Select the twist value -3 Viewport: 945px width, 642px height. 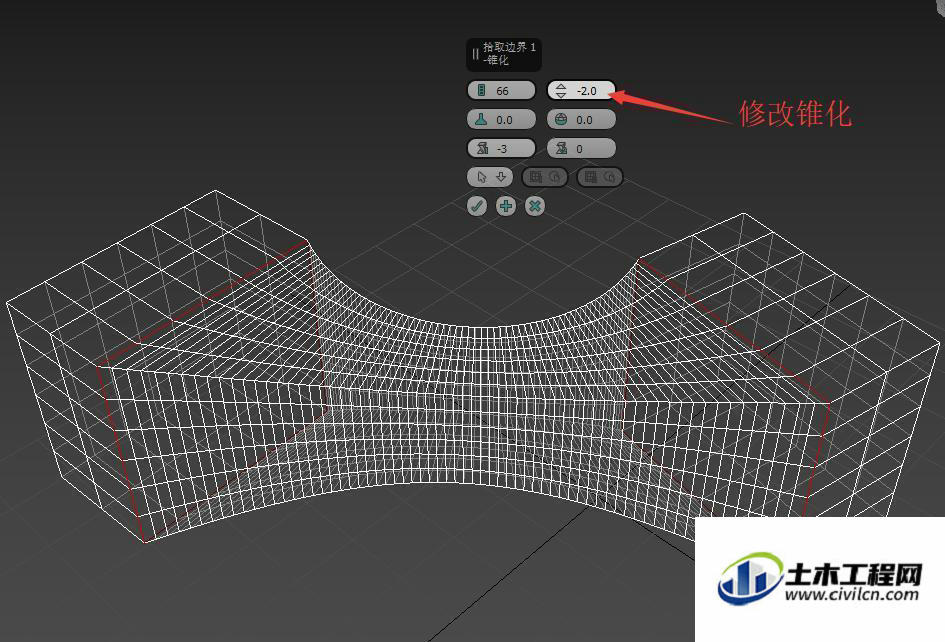pos(501,149)
